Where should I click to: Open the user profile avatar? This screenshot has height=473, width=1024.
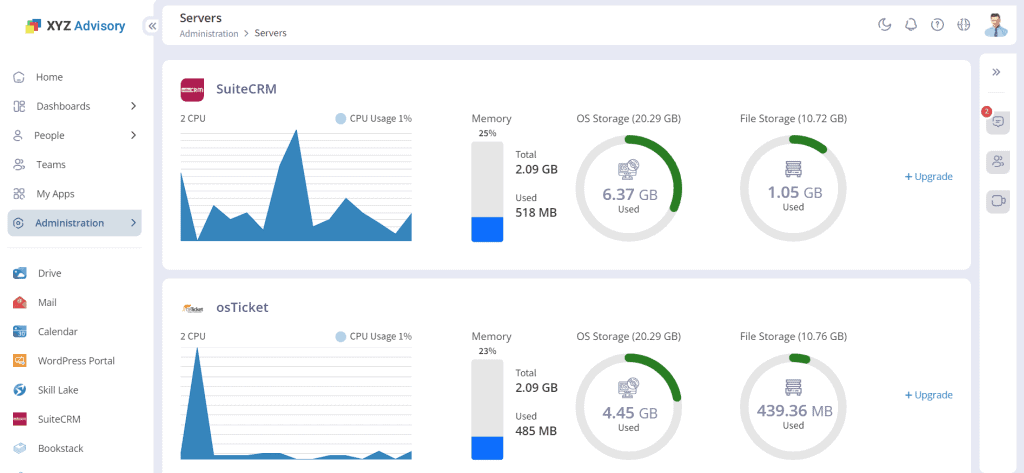[x=996, y=25]
